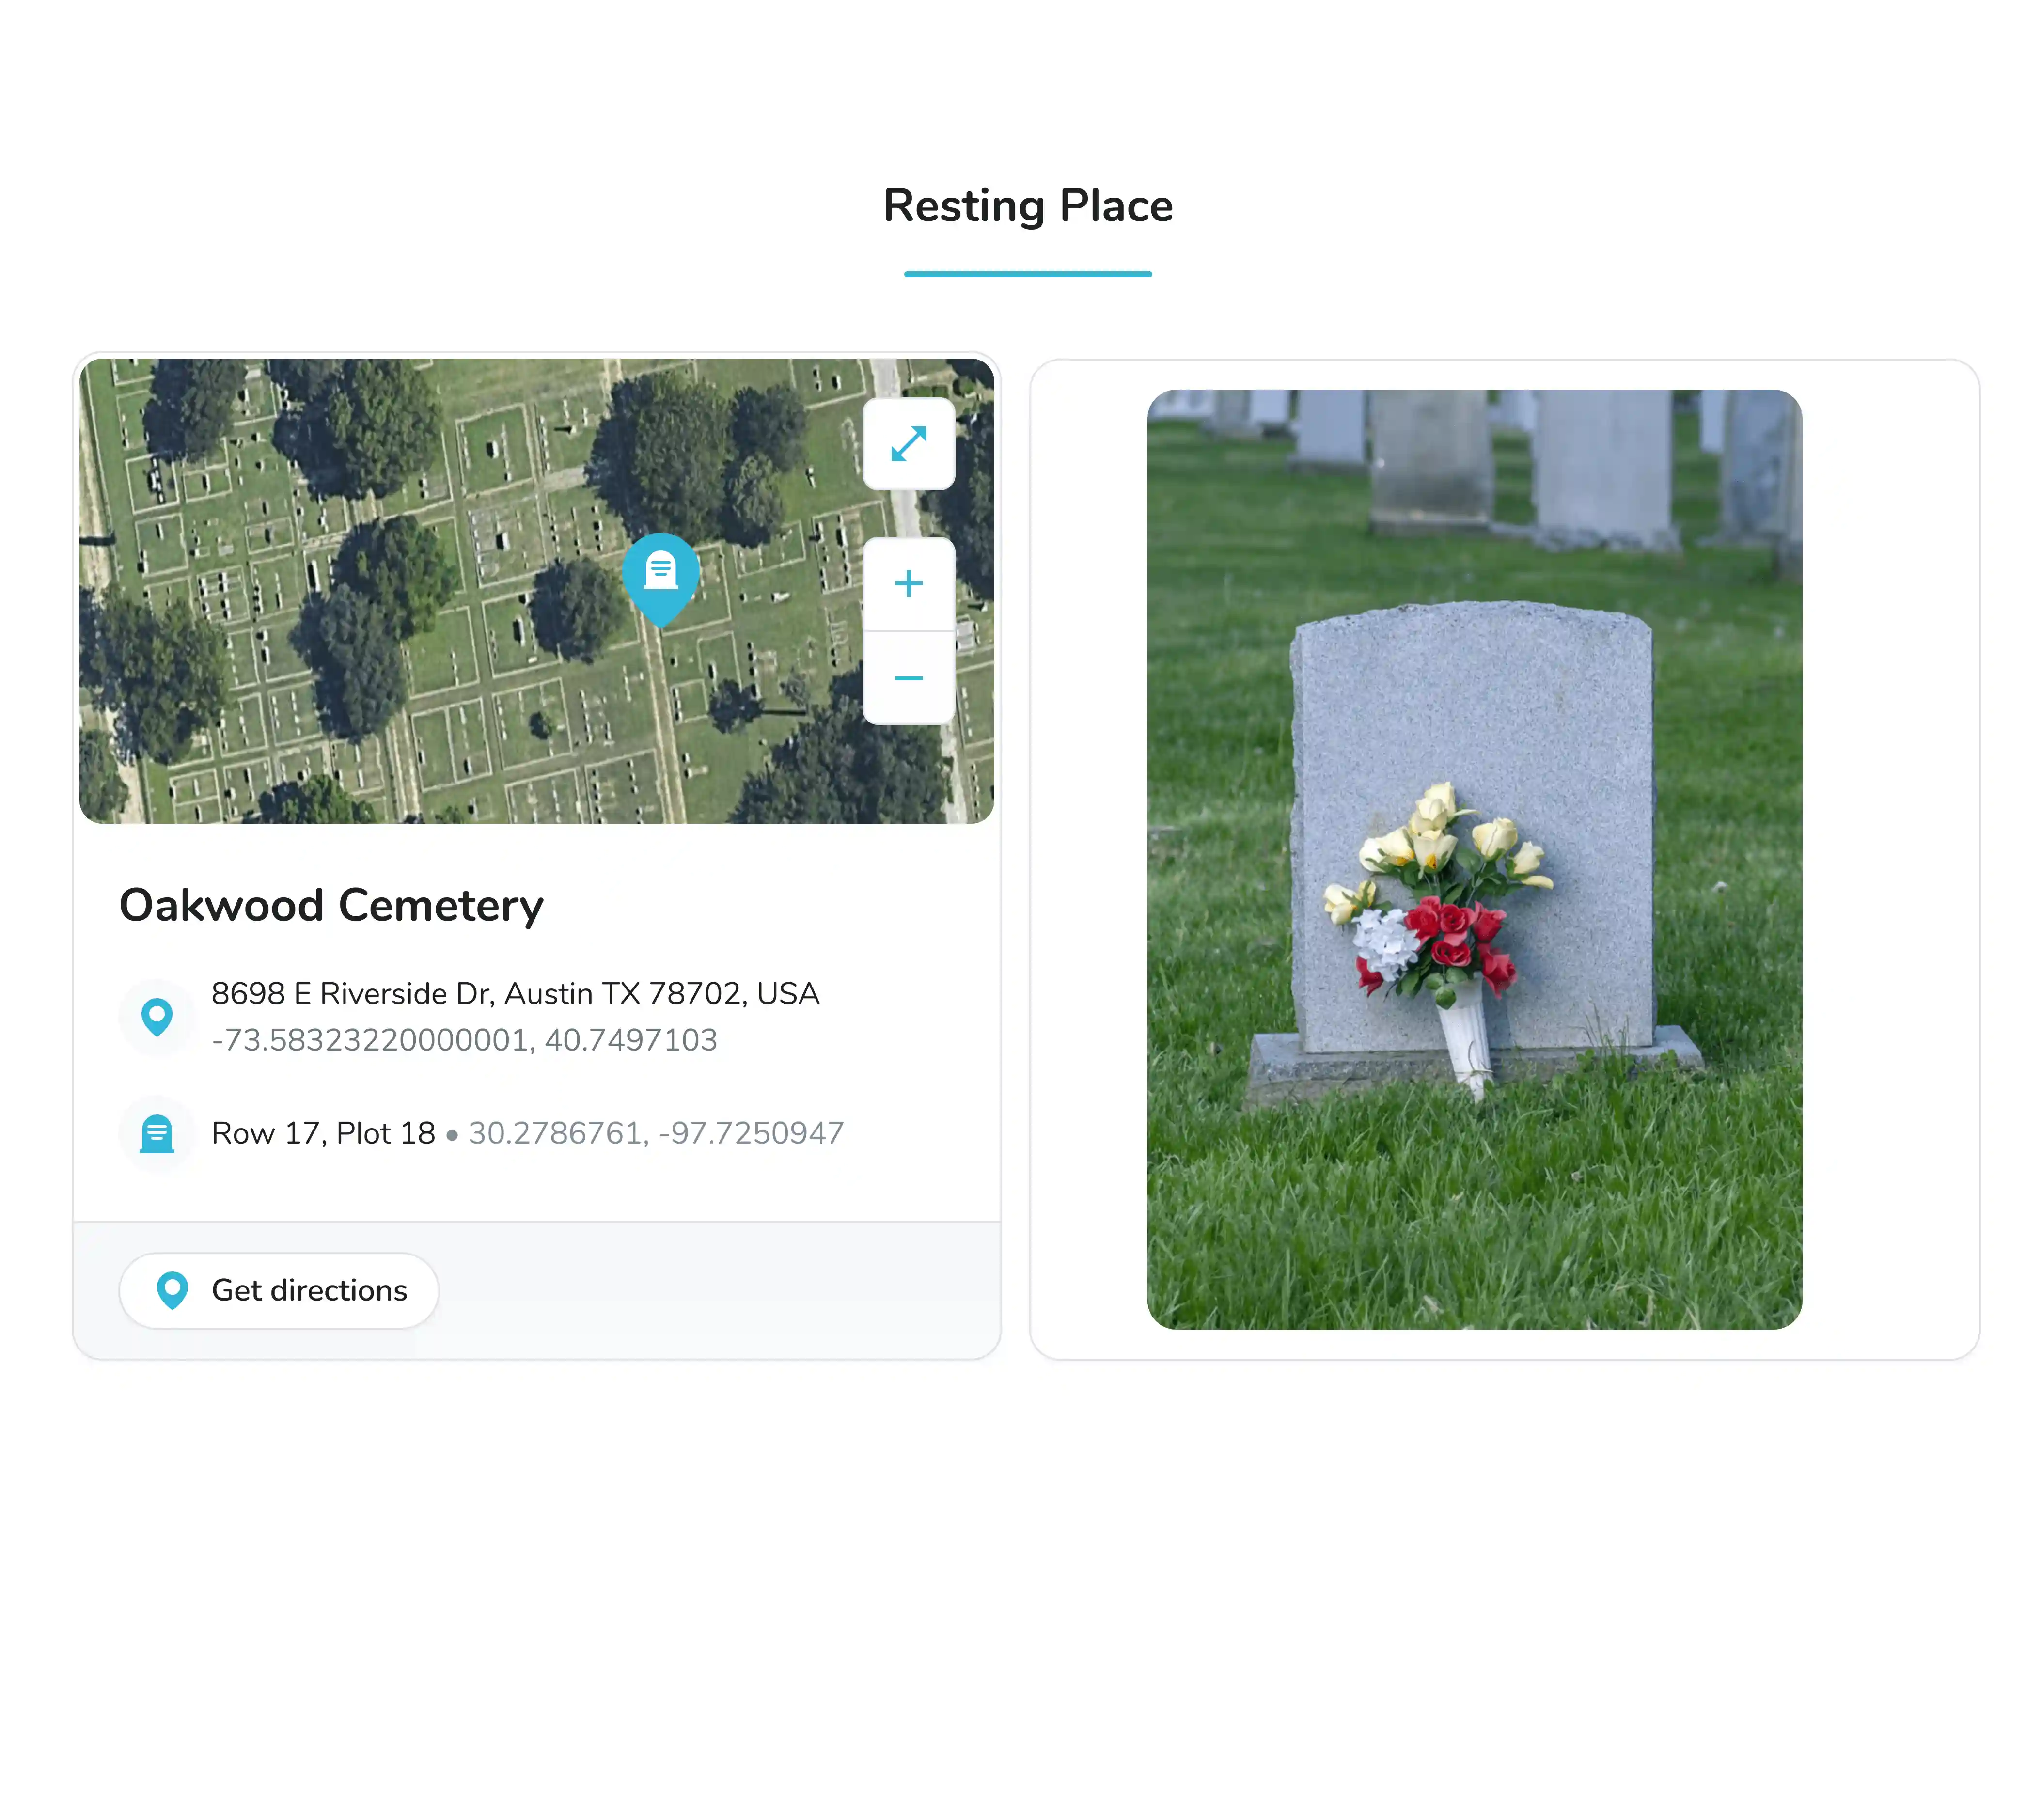The image size is (2041, 1820).
Task: Click coordinates -73.58323220000001, 40.7497103
Action: (x=463, y=1040)
